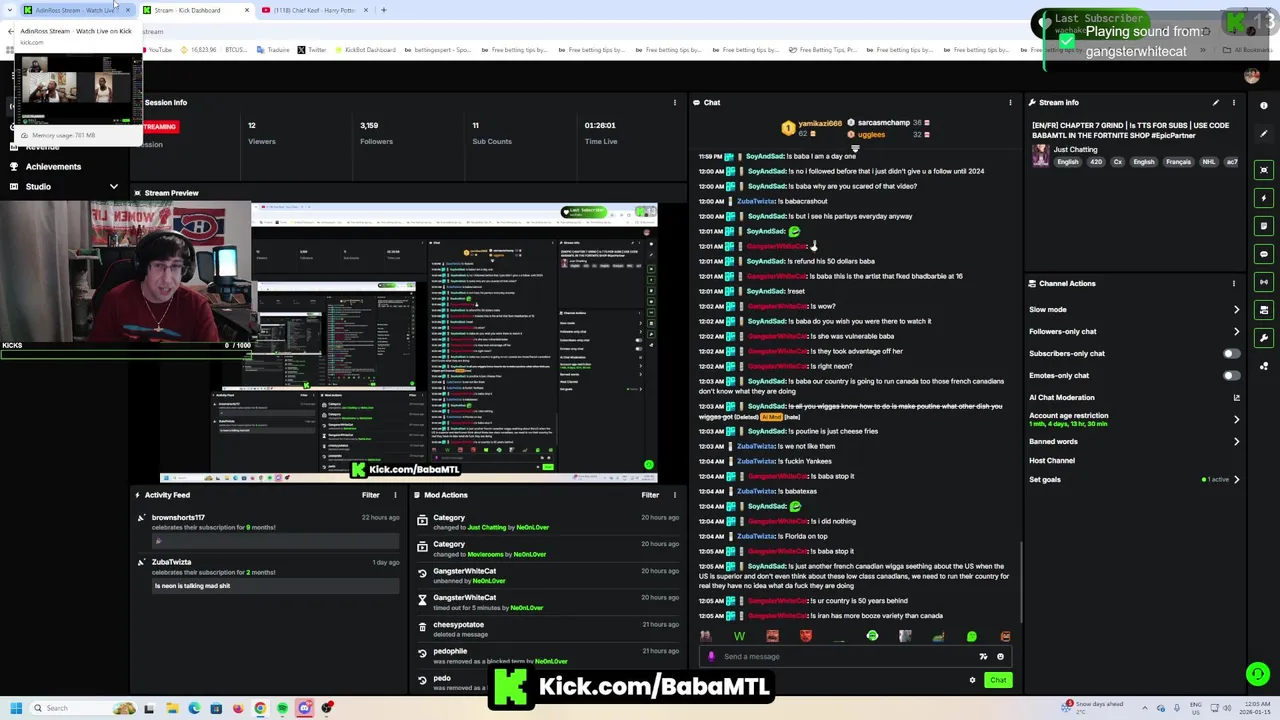
Task: Click the KICKS goal progress bar
Action: click(x=126, y=354)
